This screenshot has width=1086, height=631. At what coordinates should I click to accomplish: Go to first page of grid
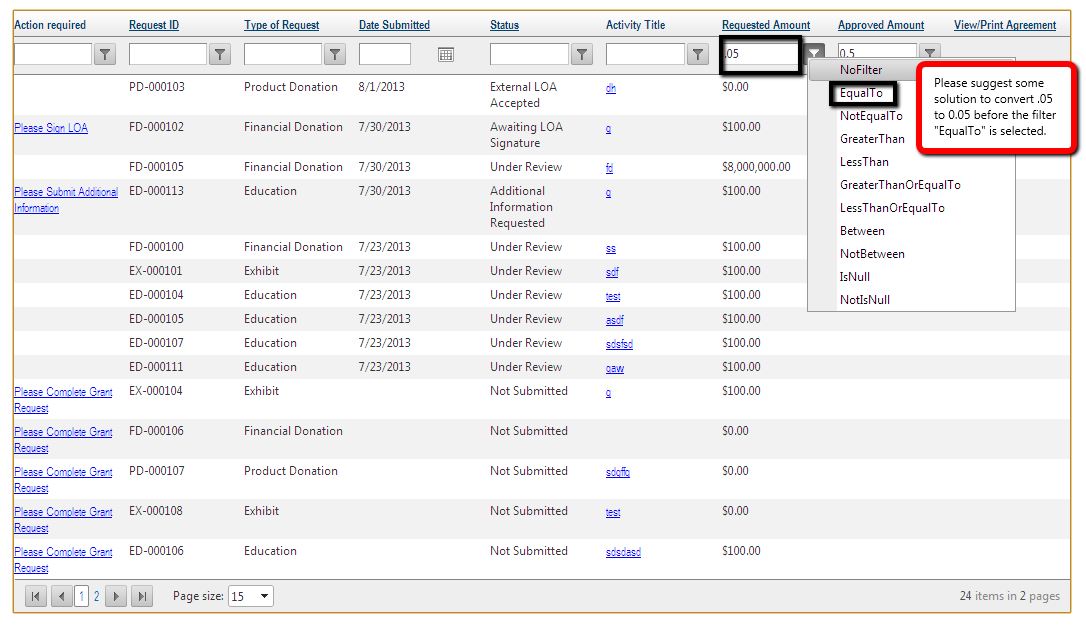tap(36, 596)
